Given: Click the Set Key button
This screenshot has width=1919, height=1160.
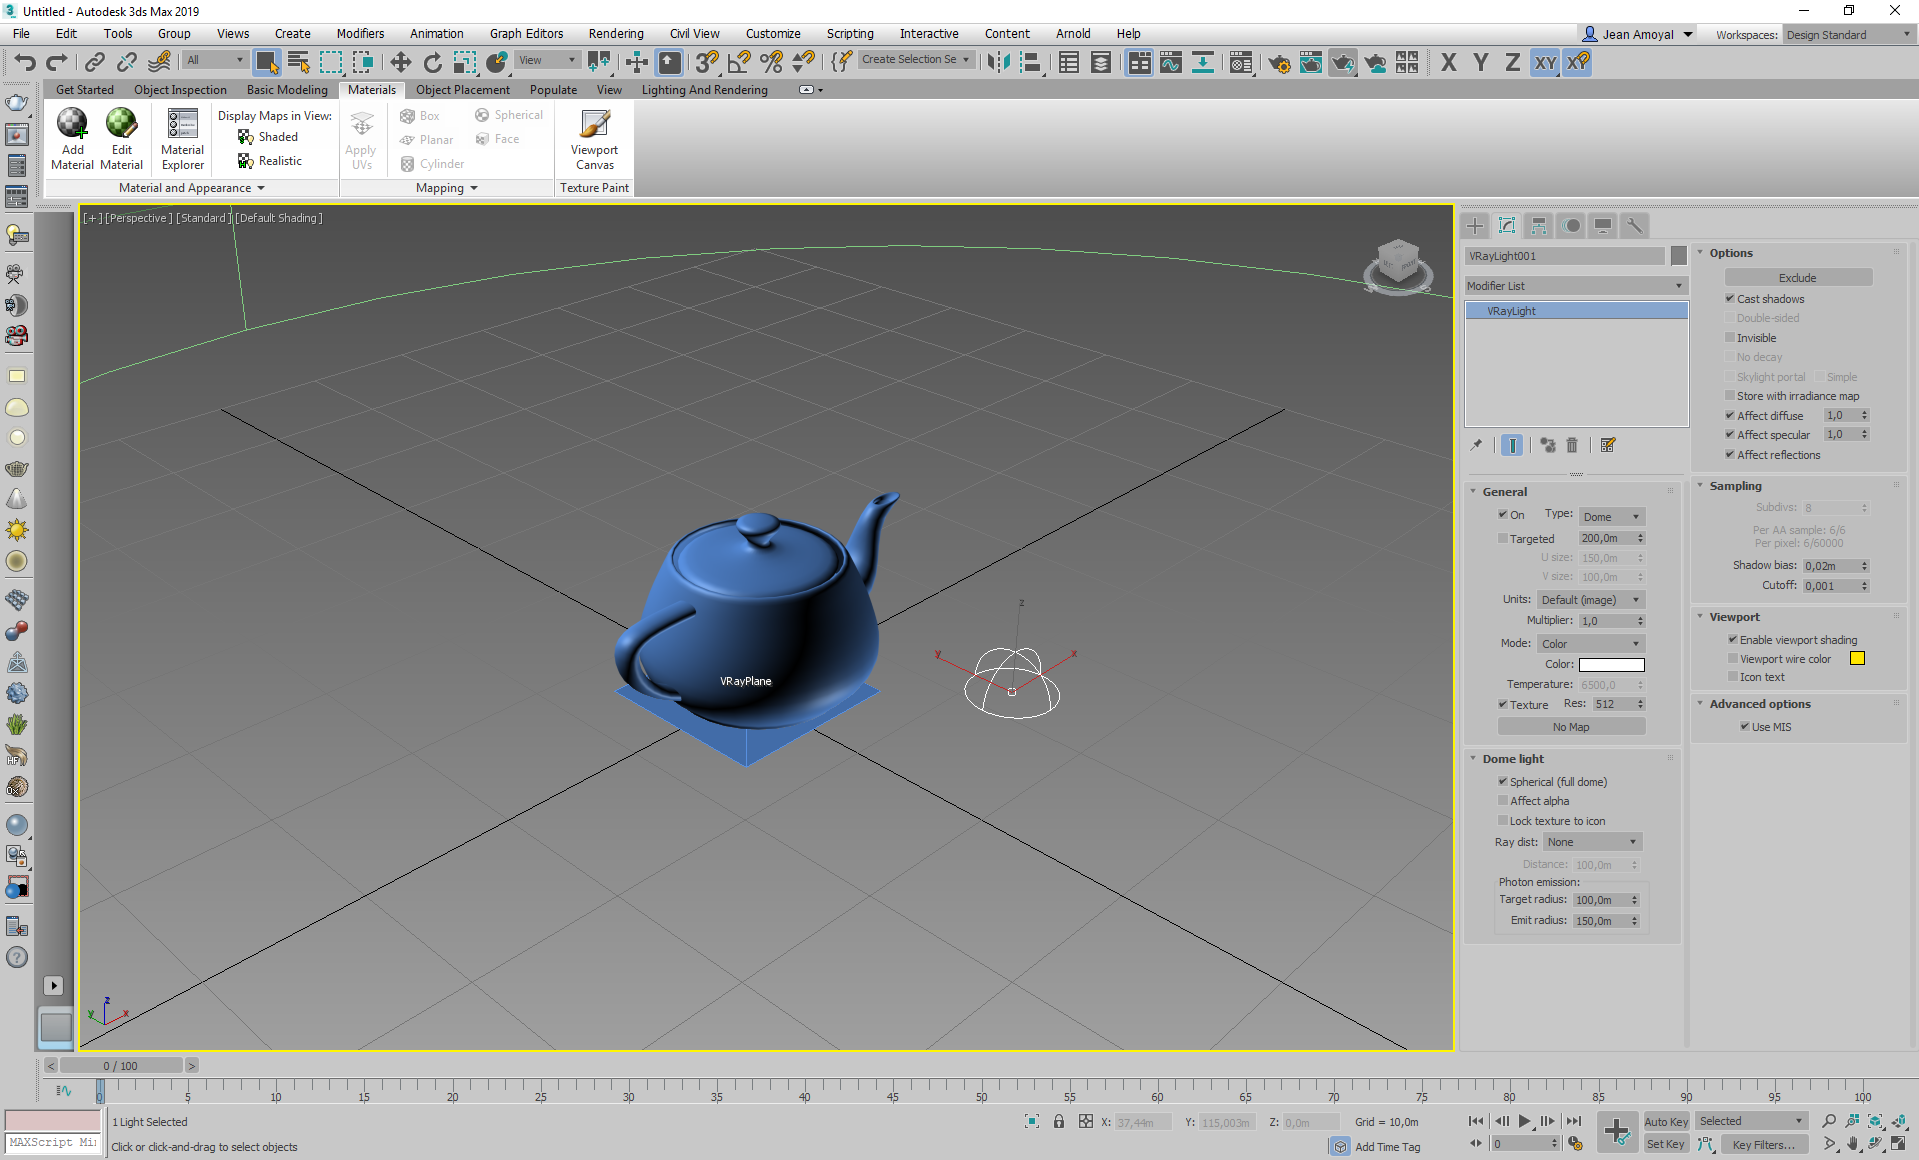Looking at the screenshot, I should 1666,1144.
